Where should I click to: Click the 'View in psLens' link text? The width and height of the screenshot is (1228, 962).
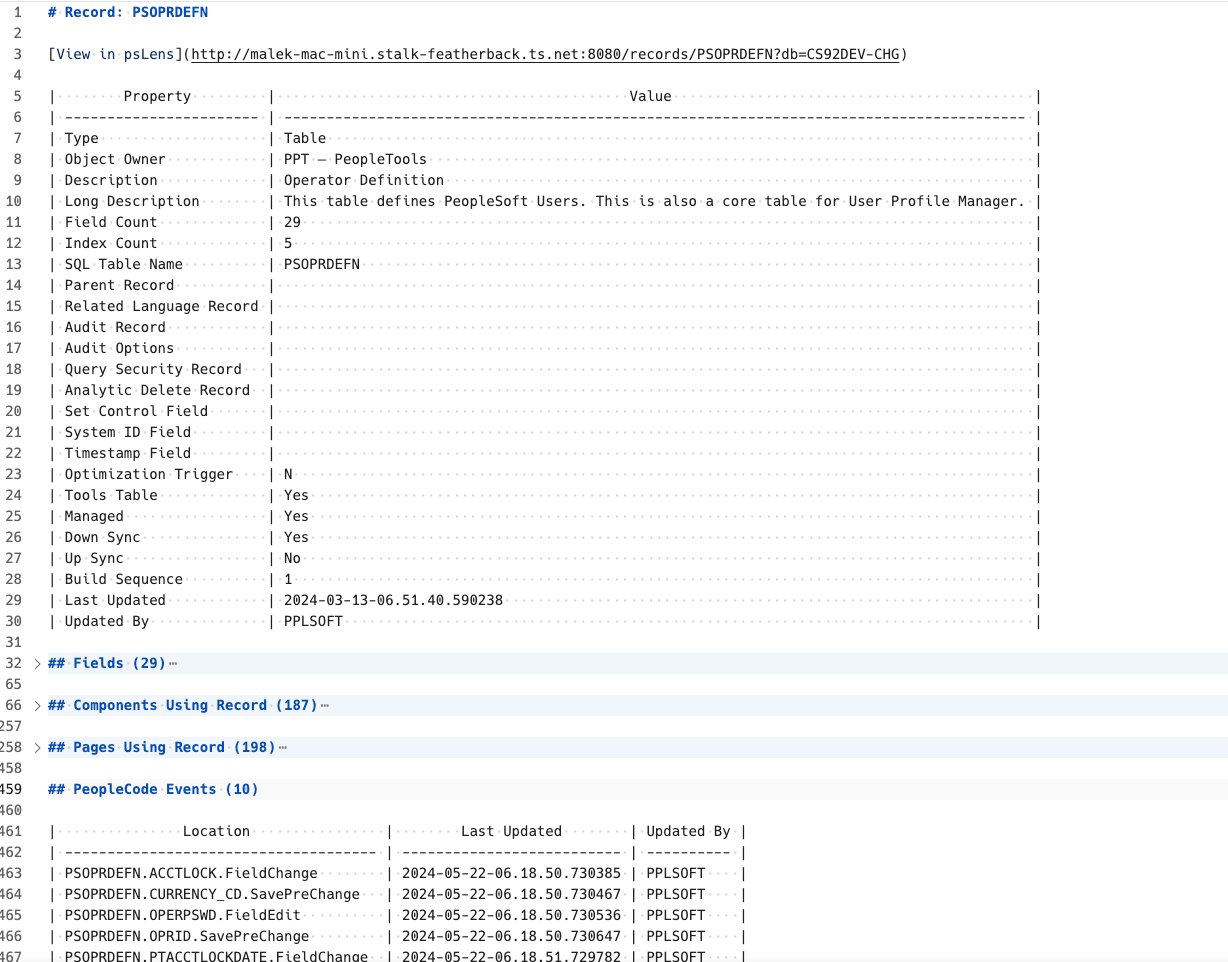[x=115, y=54]
